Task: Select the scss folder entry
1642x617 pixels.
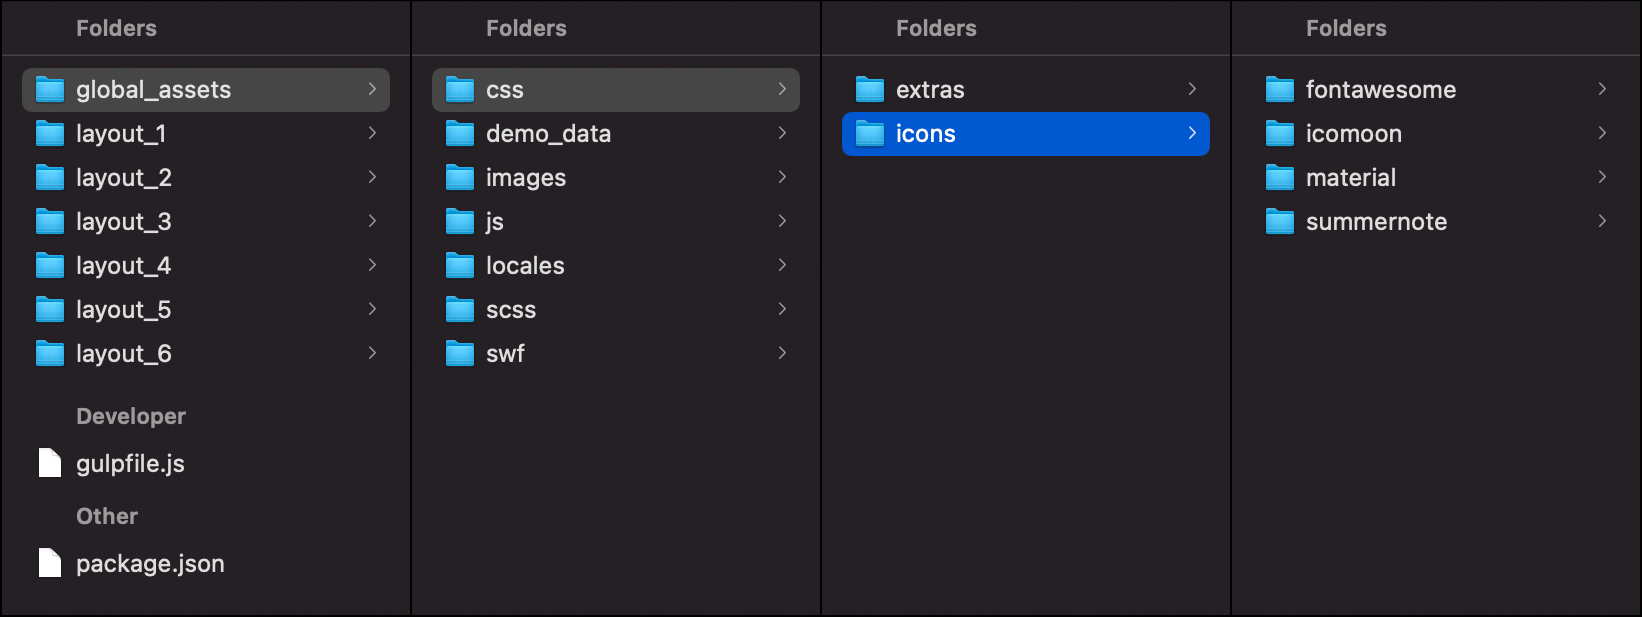Action: point(616,310)
